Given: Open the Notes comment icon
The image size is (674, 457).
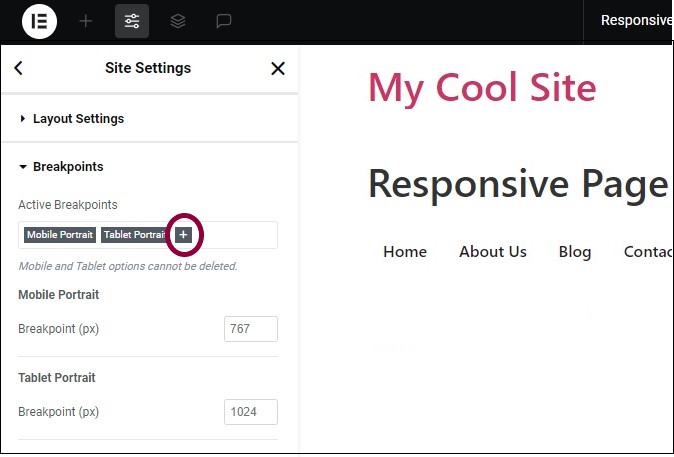Looking at the screenshot, I should pos(224,21).
